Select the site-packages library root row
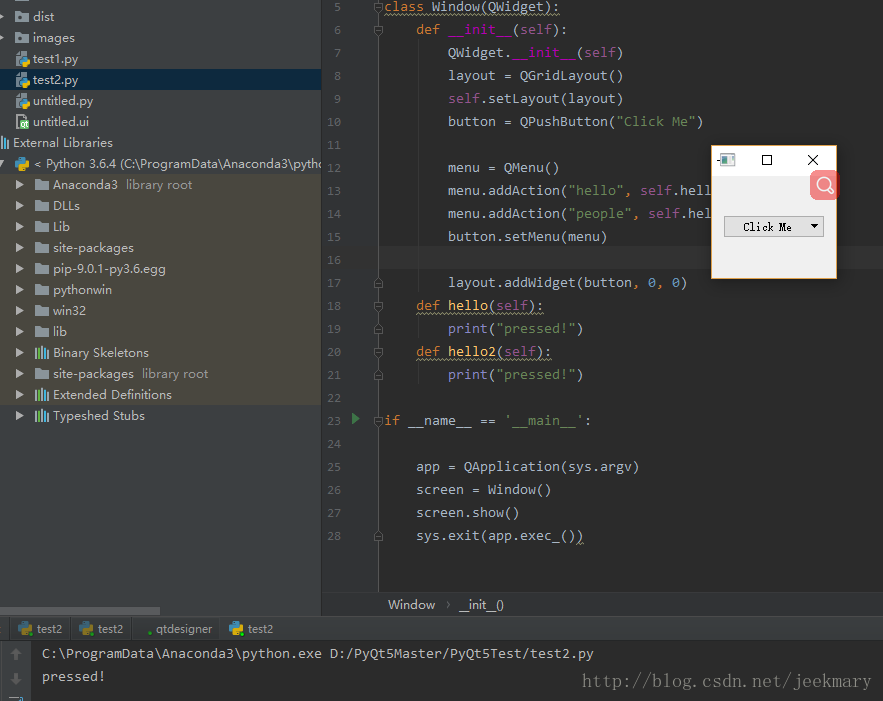This screenshot has width=883, height=701. click(160, 374)
